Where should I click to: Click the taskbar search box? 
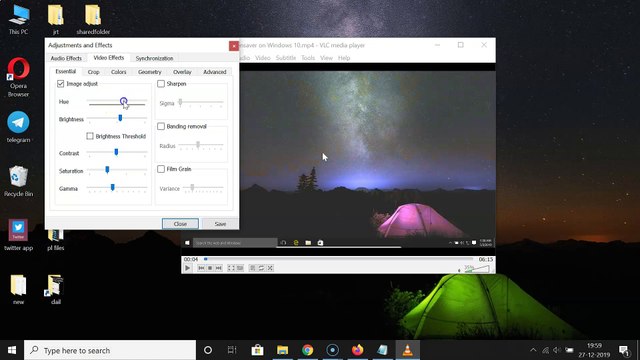pos(110,350)
